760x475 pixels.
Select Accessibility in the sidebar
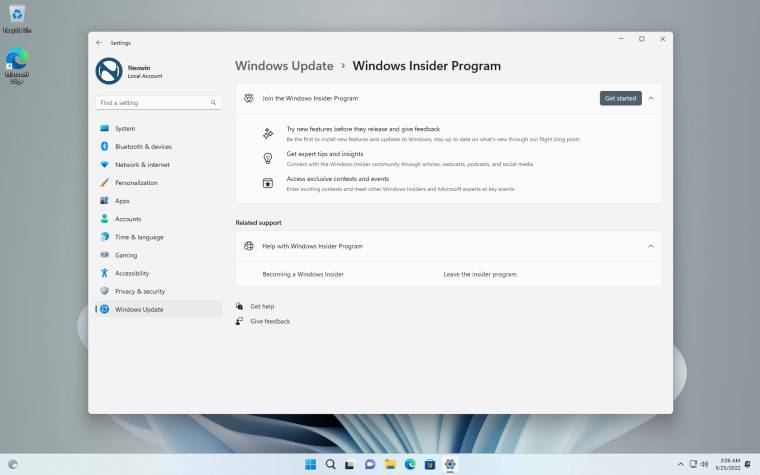[158, 273]
